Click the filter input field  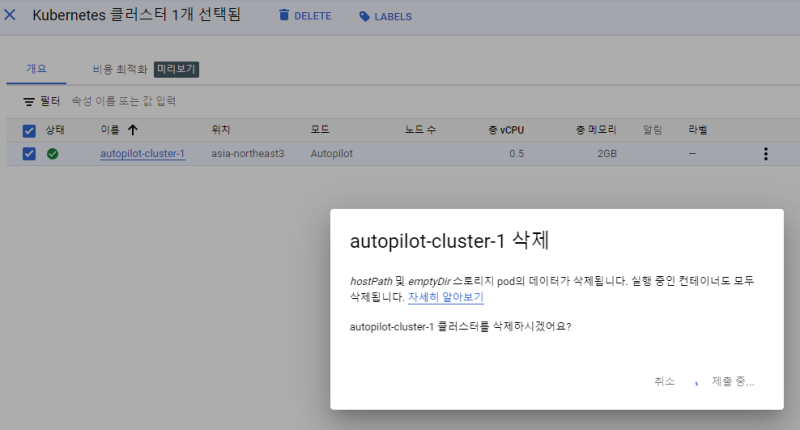tap(200, 102)
